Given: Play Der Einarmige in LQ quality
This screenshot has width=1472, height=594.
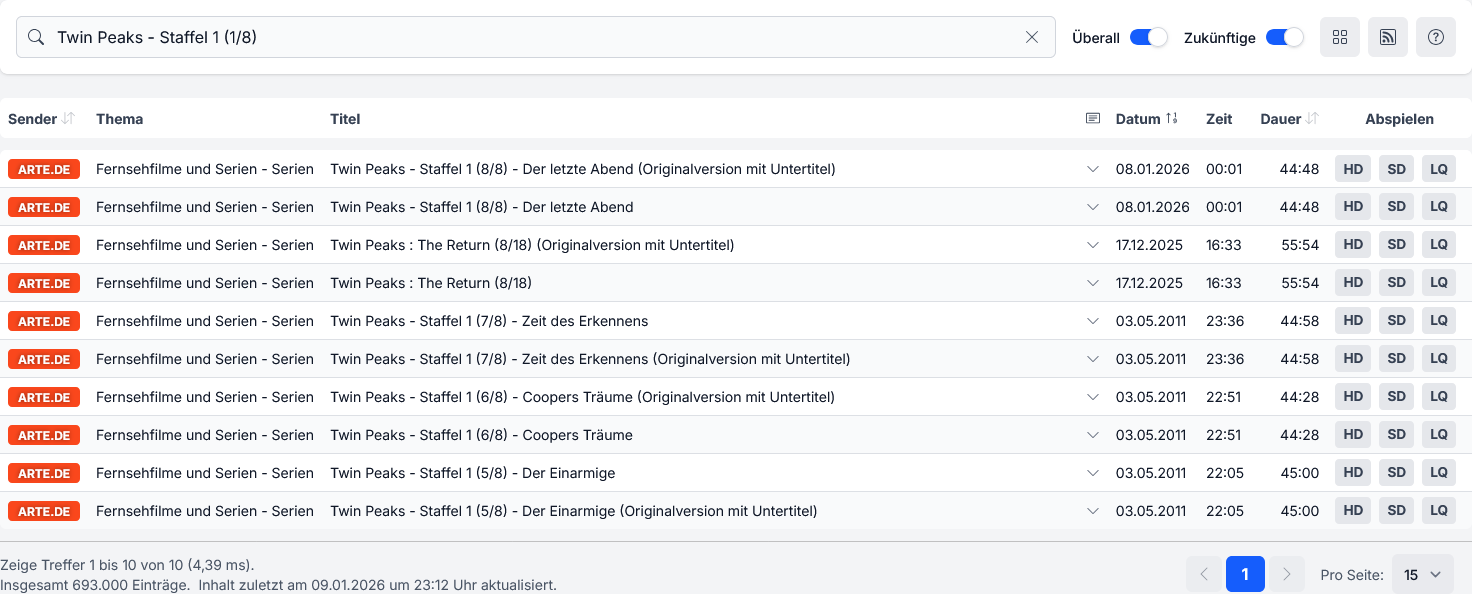Looking at the screenshot, I should pos(1439,473).
